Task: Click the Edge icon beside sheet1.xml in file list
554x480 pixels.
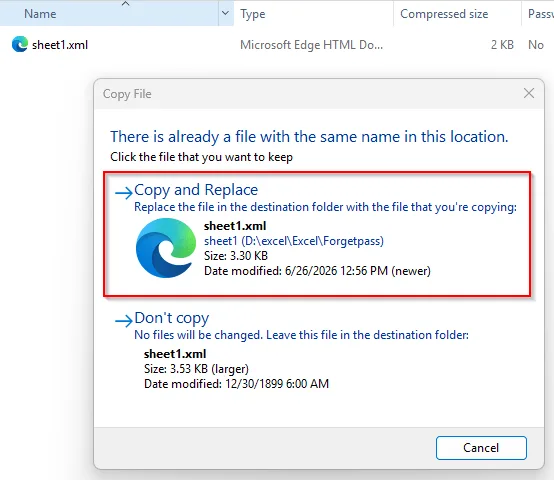Action: (x=20, y=45)
